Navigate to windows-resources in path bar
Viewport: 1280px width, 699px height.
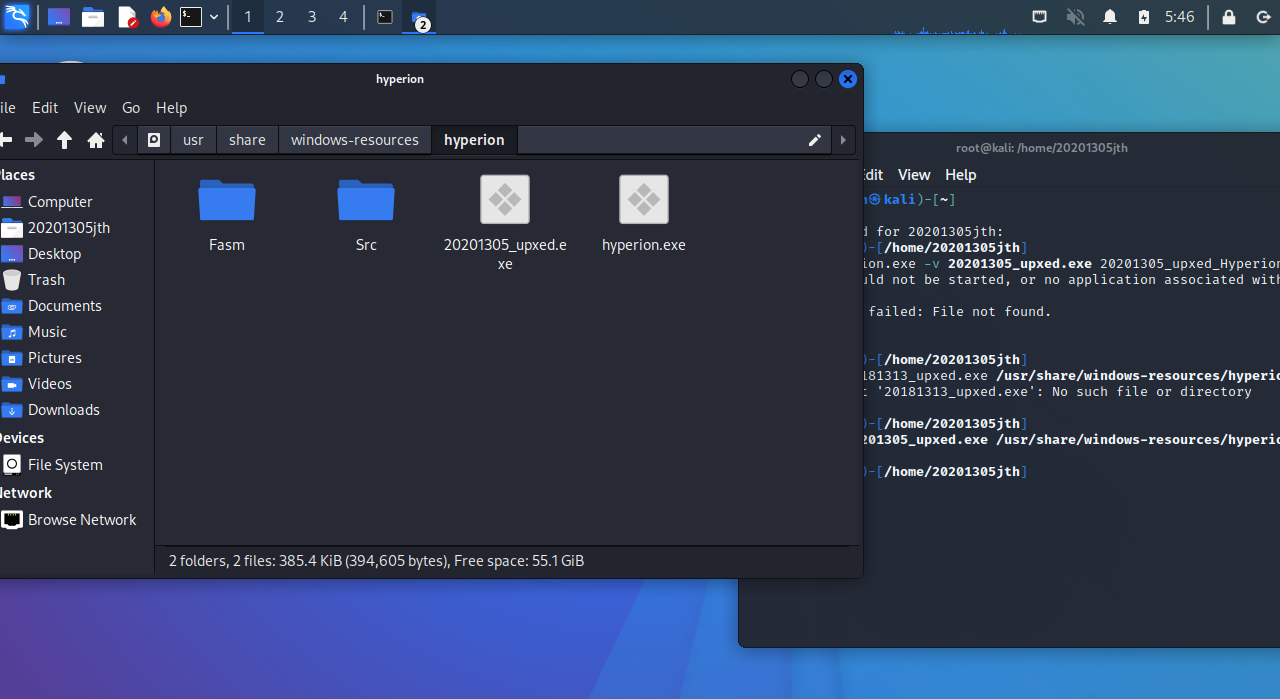coord(355,140)
